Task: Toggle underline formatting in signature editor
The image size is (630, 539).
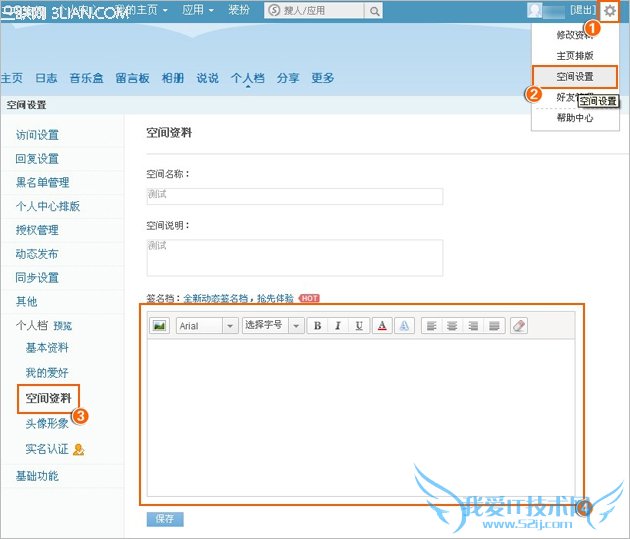Action: point(359,325)
